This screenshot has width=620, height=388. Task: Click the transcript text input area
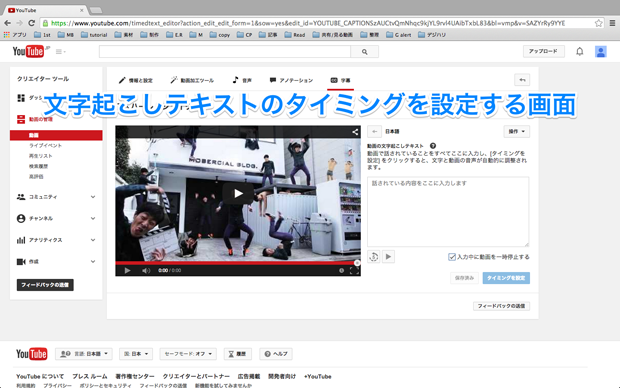448,212
